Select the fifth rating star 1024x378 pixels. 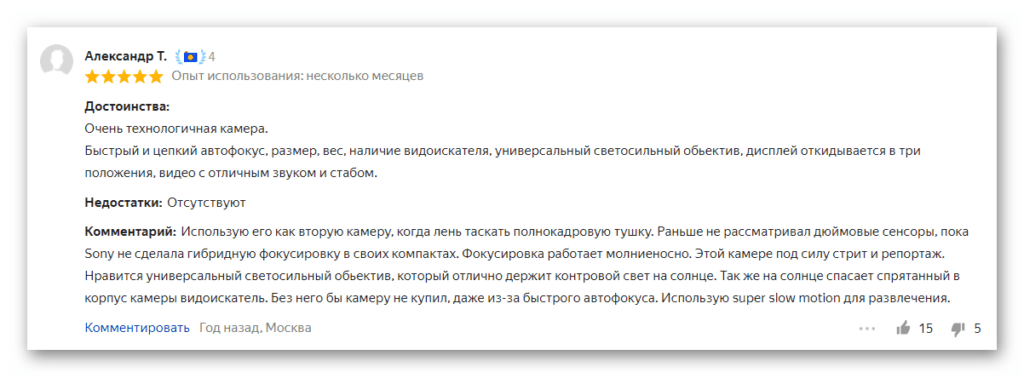click(x=155, y=76)
